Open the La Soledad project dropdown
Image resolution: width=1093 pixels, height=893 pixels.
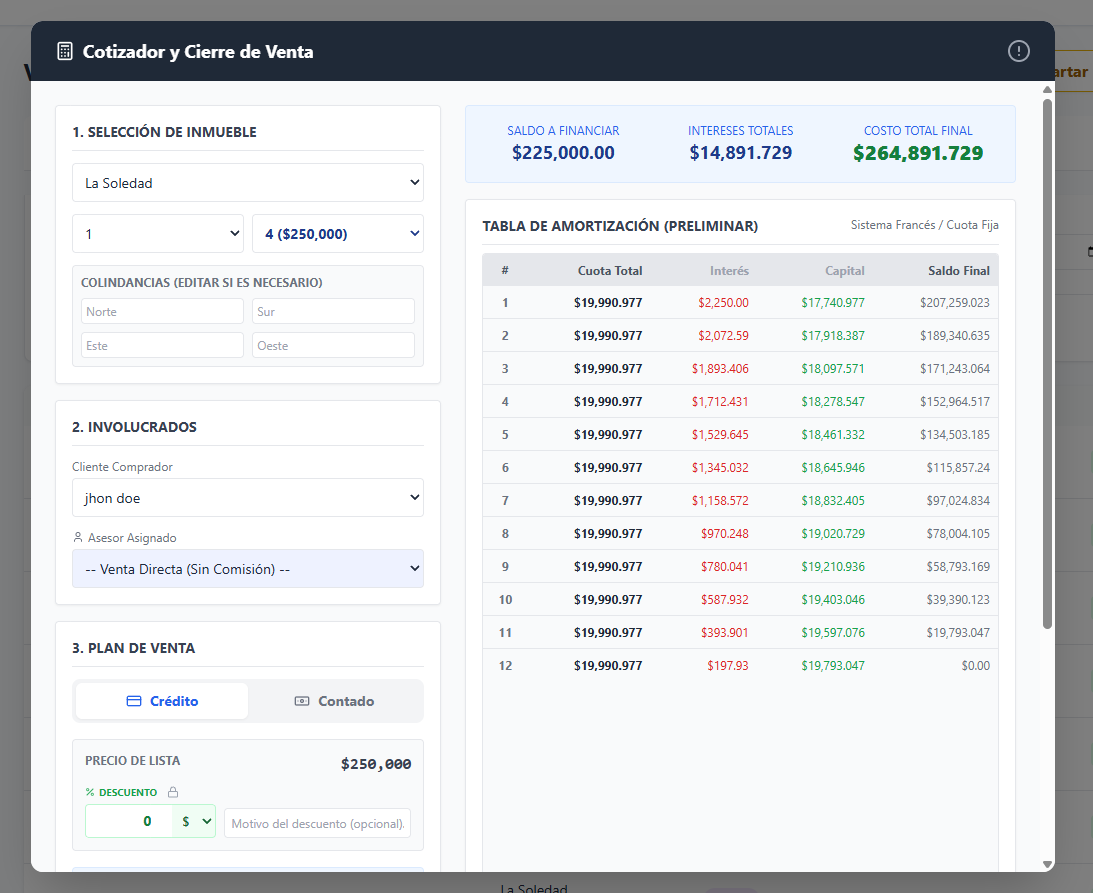[247, 183]
